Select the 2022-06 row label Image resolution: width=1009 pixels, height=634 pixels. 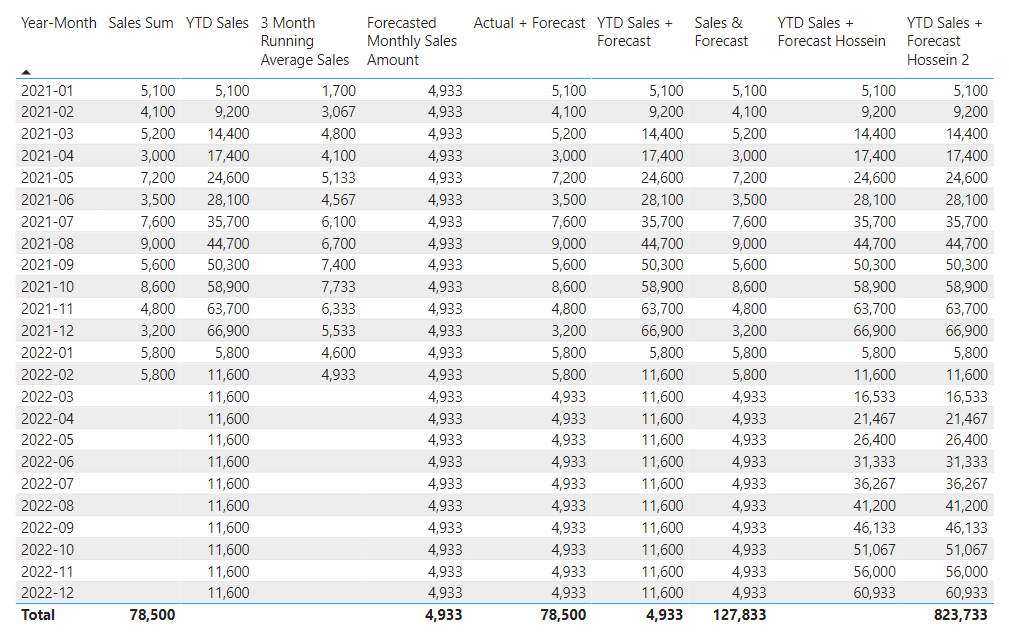(48, 462)
